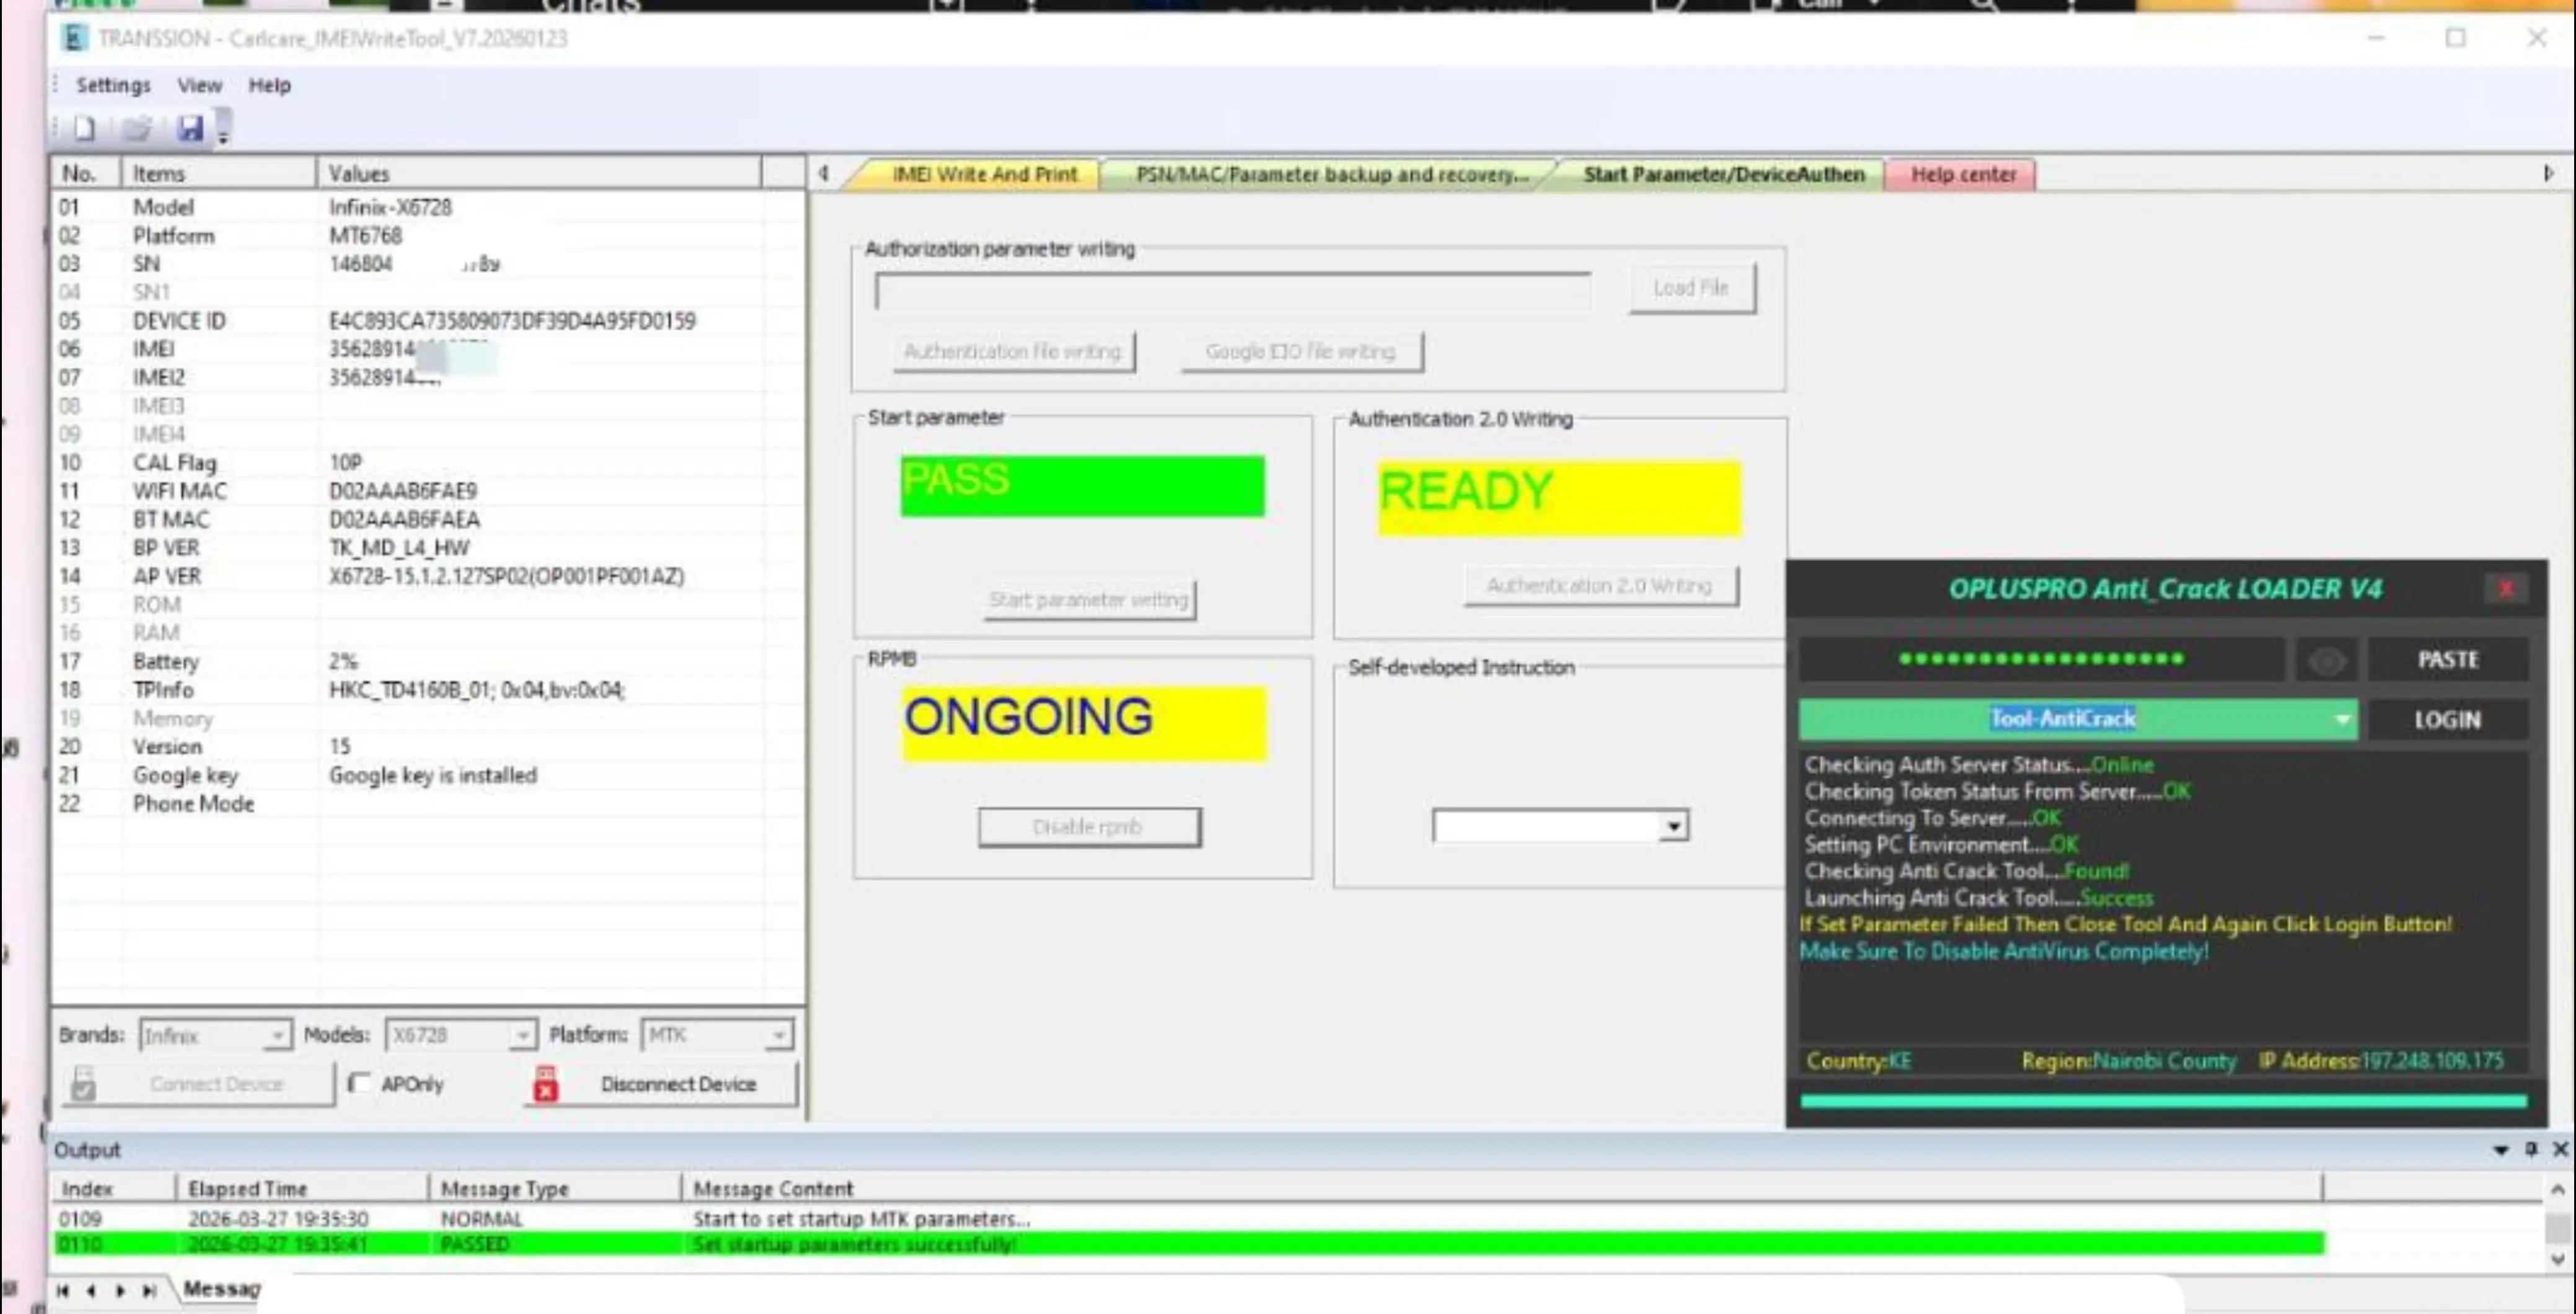
Task: Switch to IMEI Write And Print tab
Action: (984, 174)
